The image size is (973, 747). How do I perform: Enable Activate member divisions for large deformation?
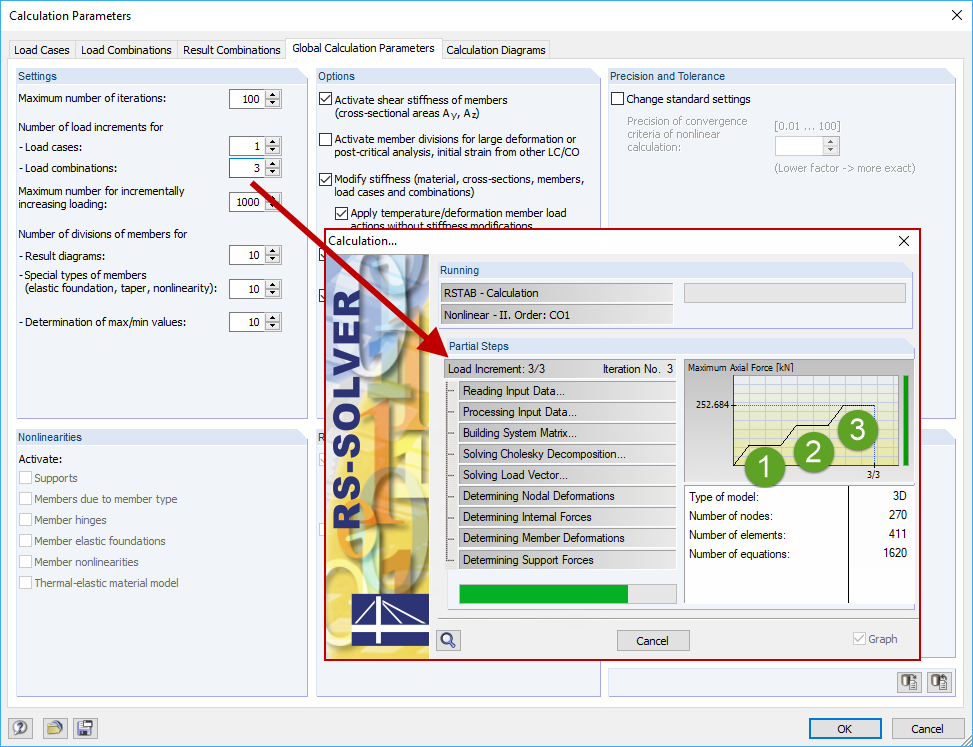click(324, 139)
